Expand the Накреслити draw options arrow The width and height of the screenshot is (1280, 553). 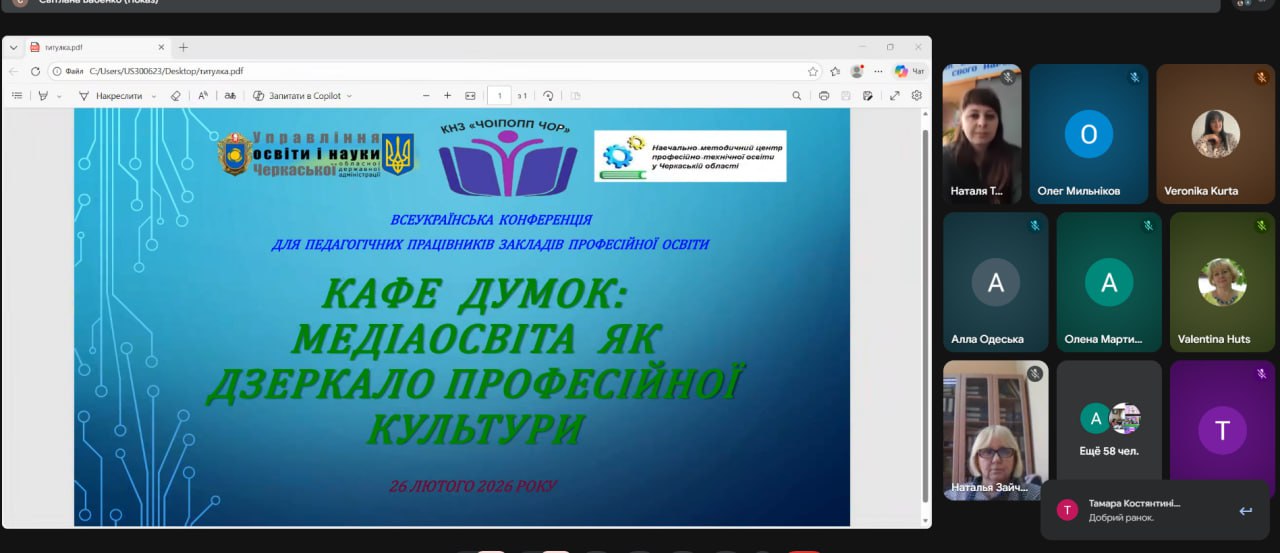(x=154, y=96)
